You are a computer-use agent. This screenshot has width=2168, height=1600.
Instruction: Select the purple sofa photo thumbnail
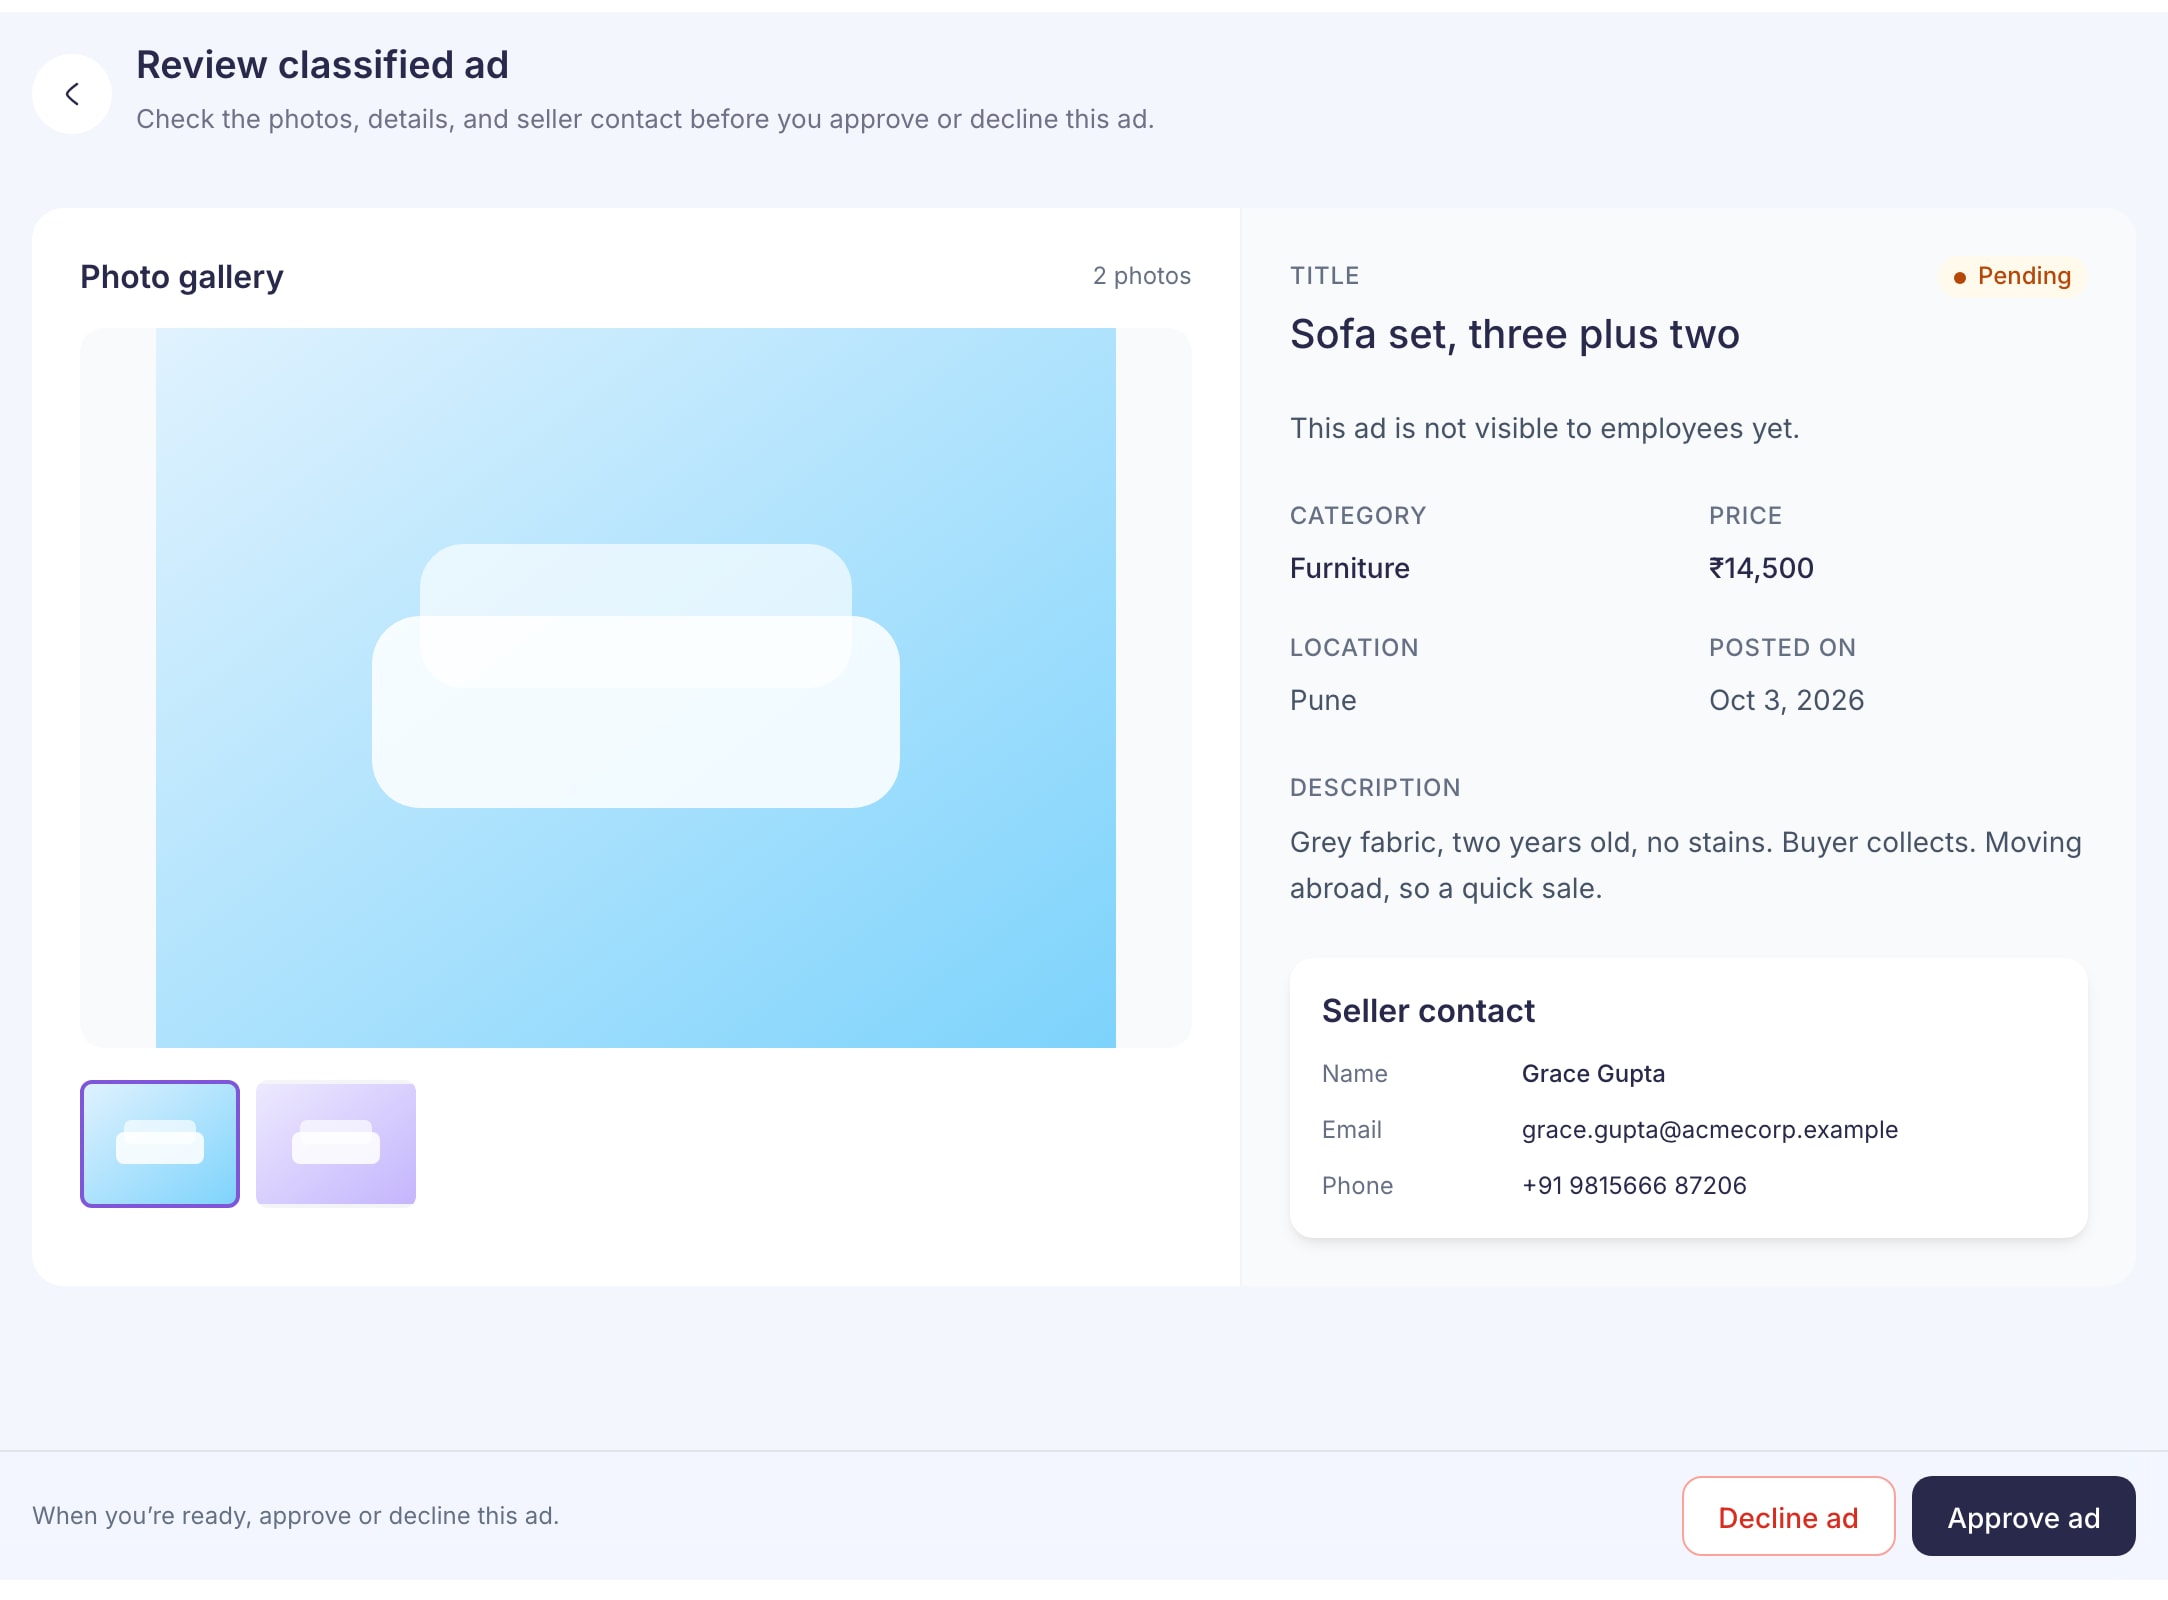click(336, 1144)
